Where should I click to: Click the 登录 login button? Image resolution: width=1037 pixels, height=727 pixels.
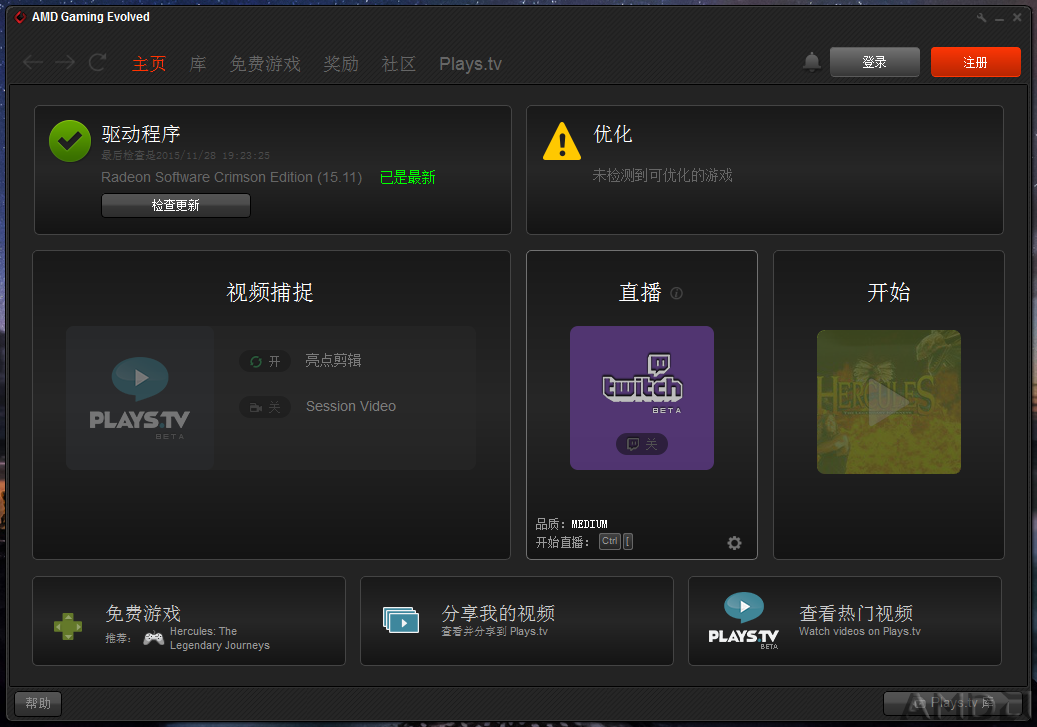coord(874,62)
